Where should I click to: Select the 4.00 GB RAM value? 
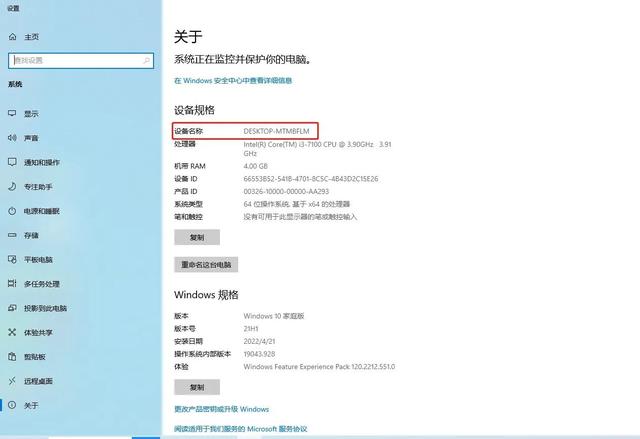coord(256,166)
